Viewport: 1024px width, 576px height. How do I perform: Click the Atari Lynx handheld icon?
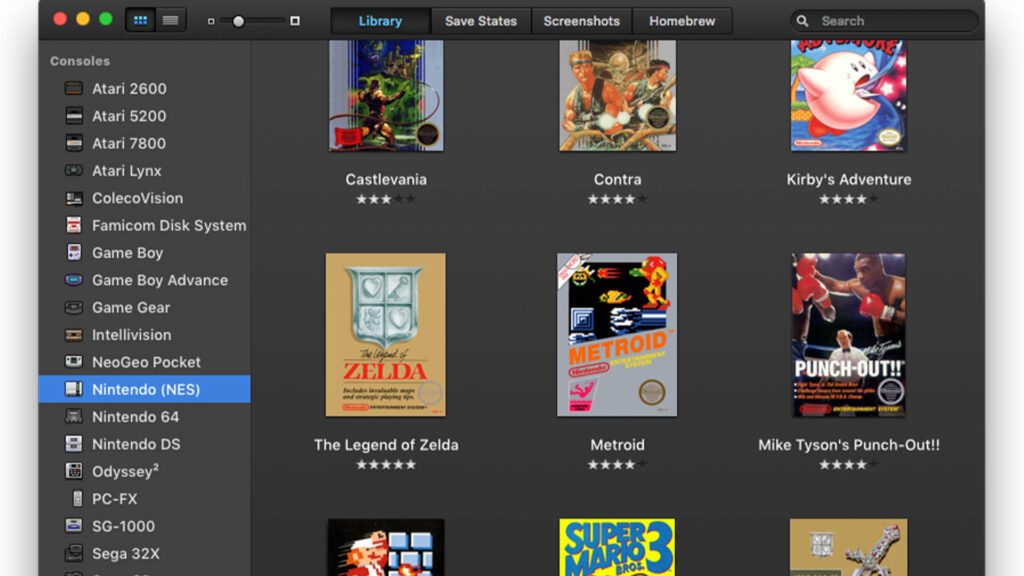pos(74,170)
